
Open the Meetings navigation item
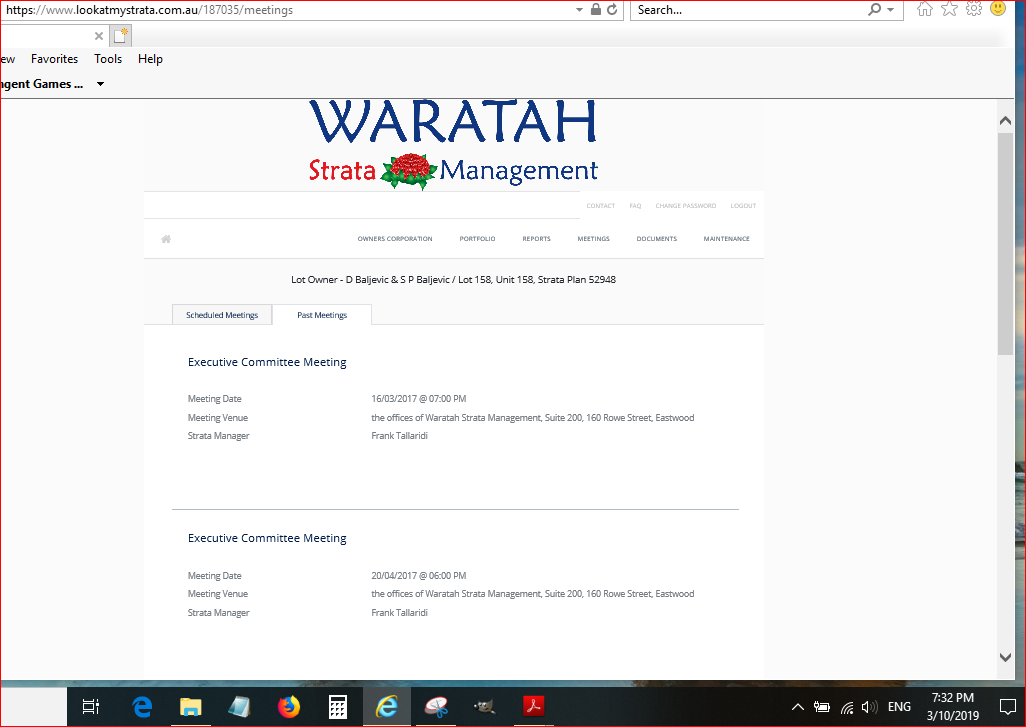[593, 239]
